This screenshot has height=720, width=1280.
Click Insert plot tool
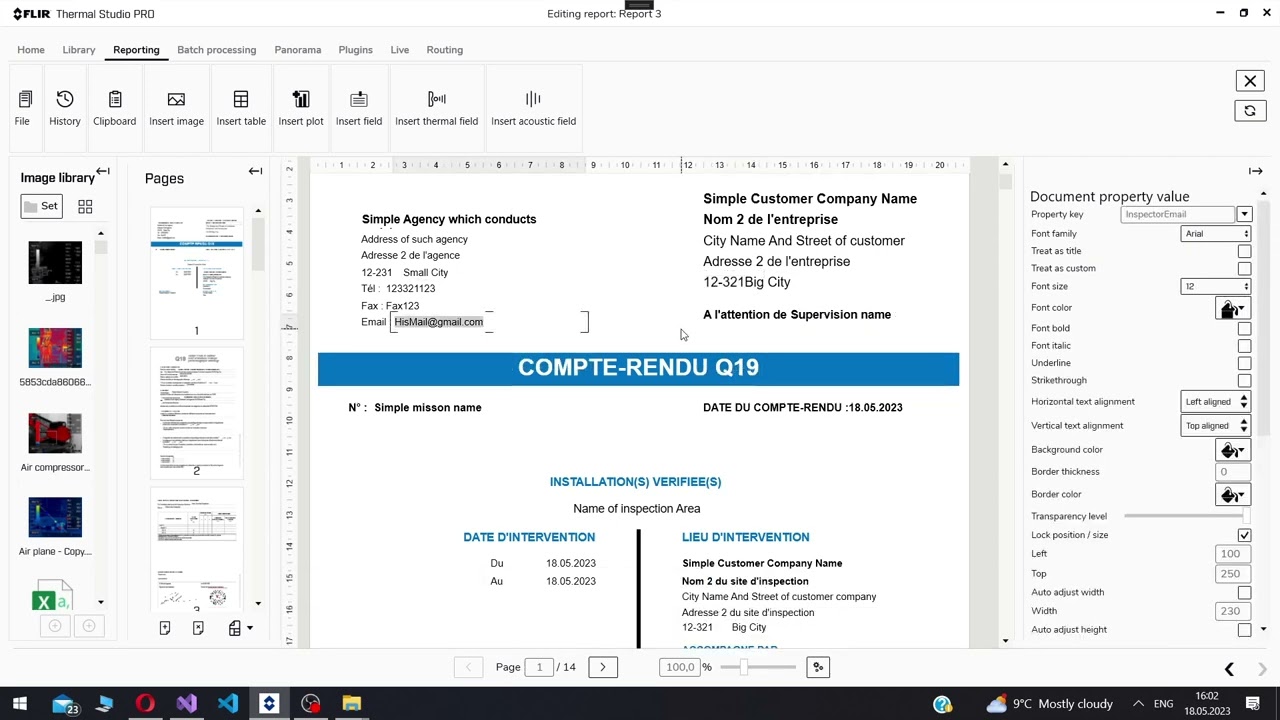(301, 108)
